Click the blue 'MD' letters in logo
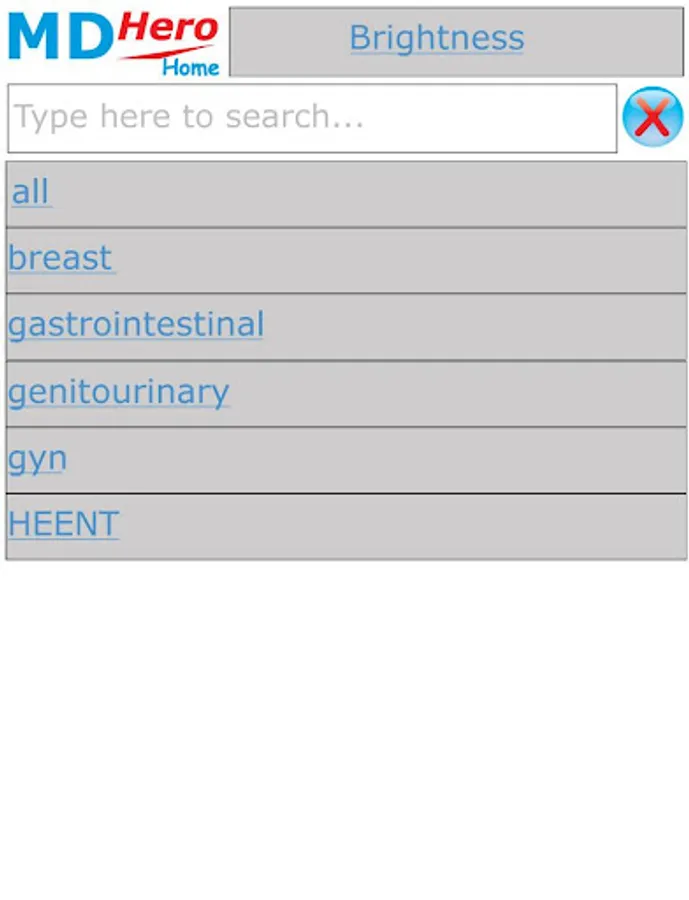 [x=61, y=37]
